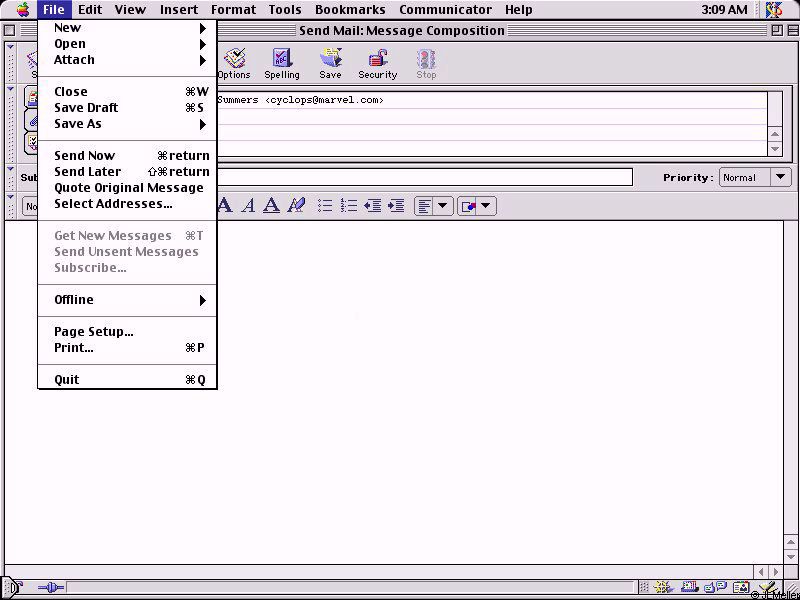The width and height of the screenshot is (800, 600).
Task: Collapse the subject row with its triangle
Action: pos(11,169)
